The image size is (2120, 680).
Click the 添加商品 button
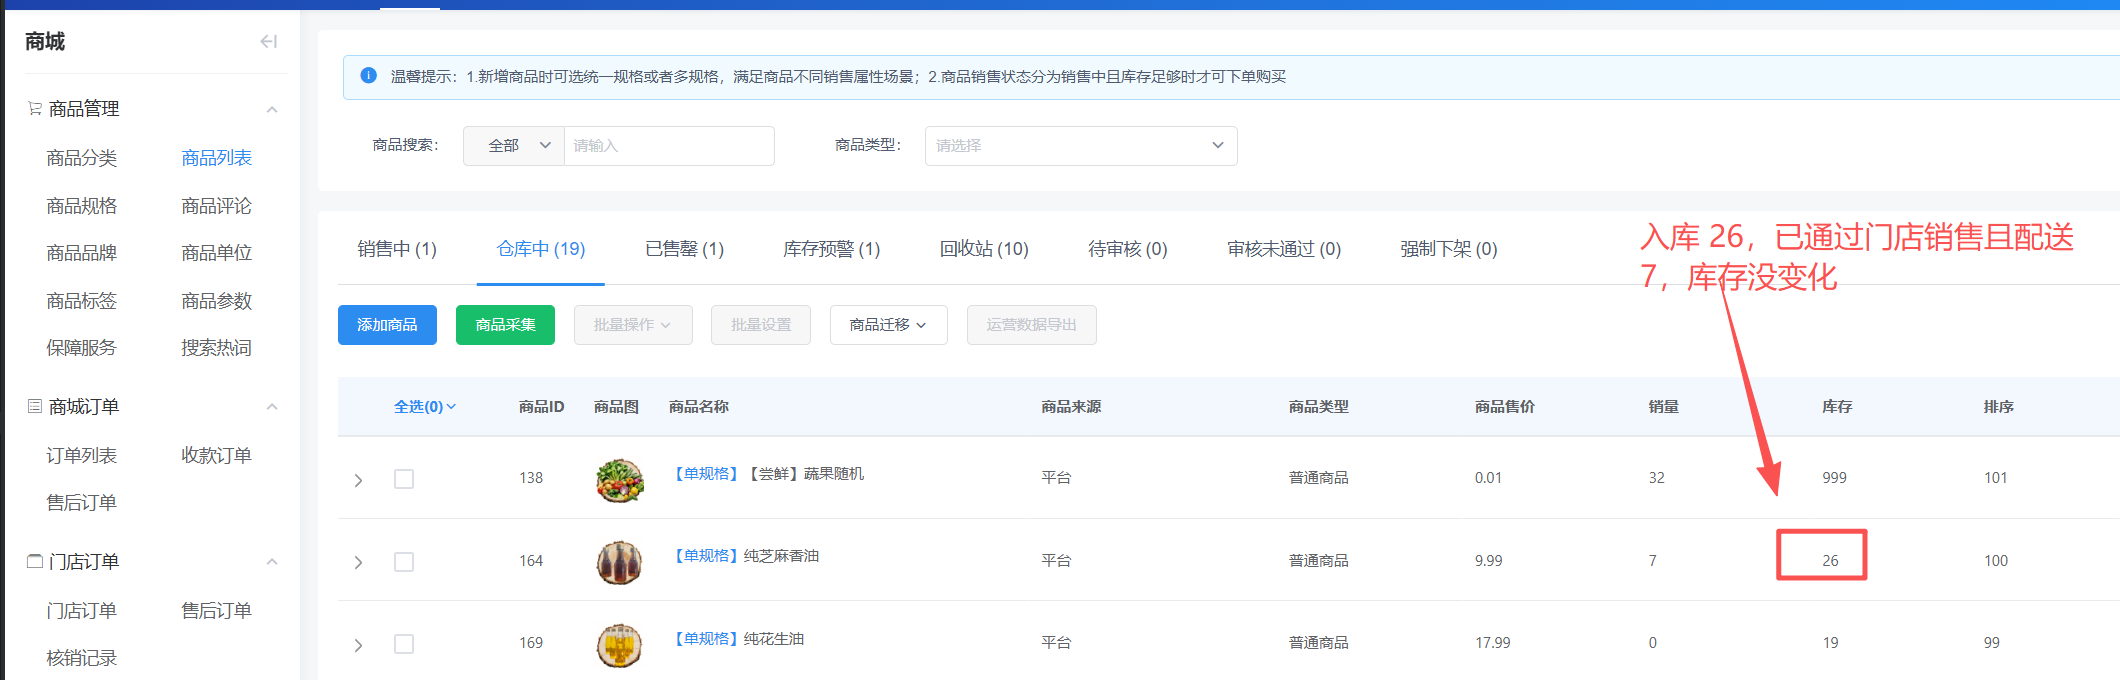387,325
